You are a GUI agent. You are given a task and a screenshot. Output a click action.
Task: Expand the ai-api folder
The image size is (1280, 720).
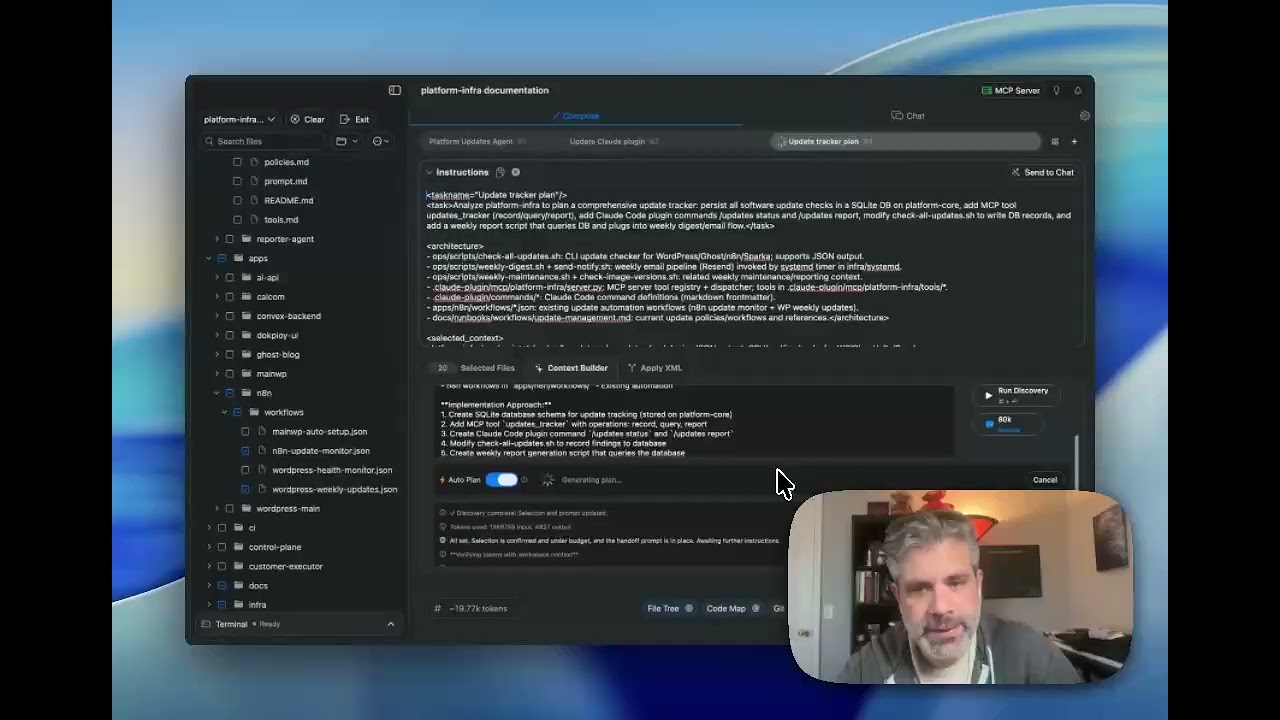click(217, 277)
